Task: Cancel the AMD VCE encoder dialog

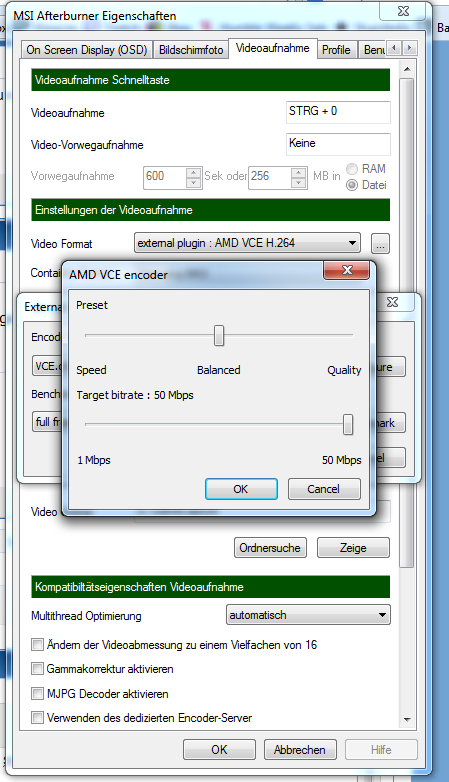Action: click(324, 489)
